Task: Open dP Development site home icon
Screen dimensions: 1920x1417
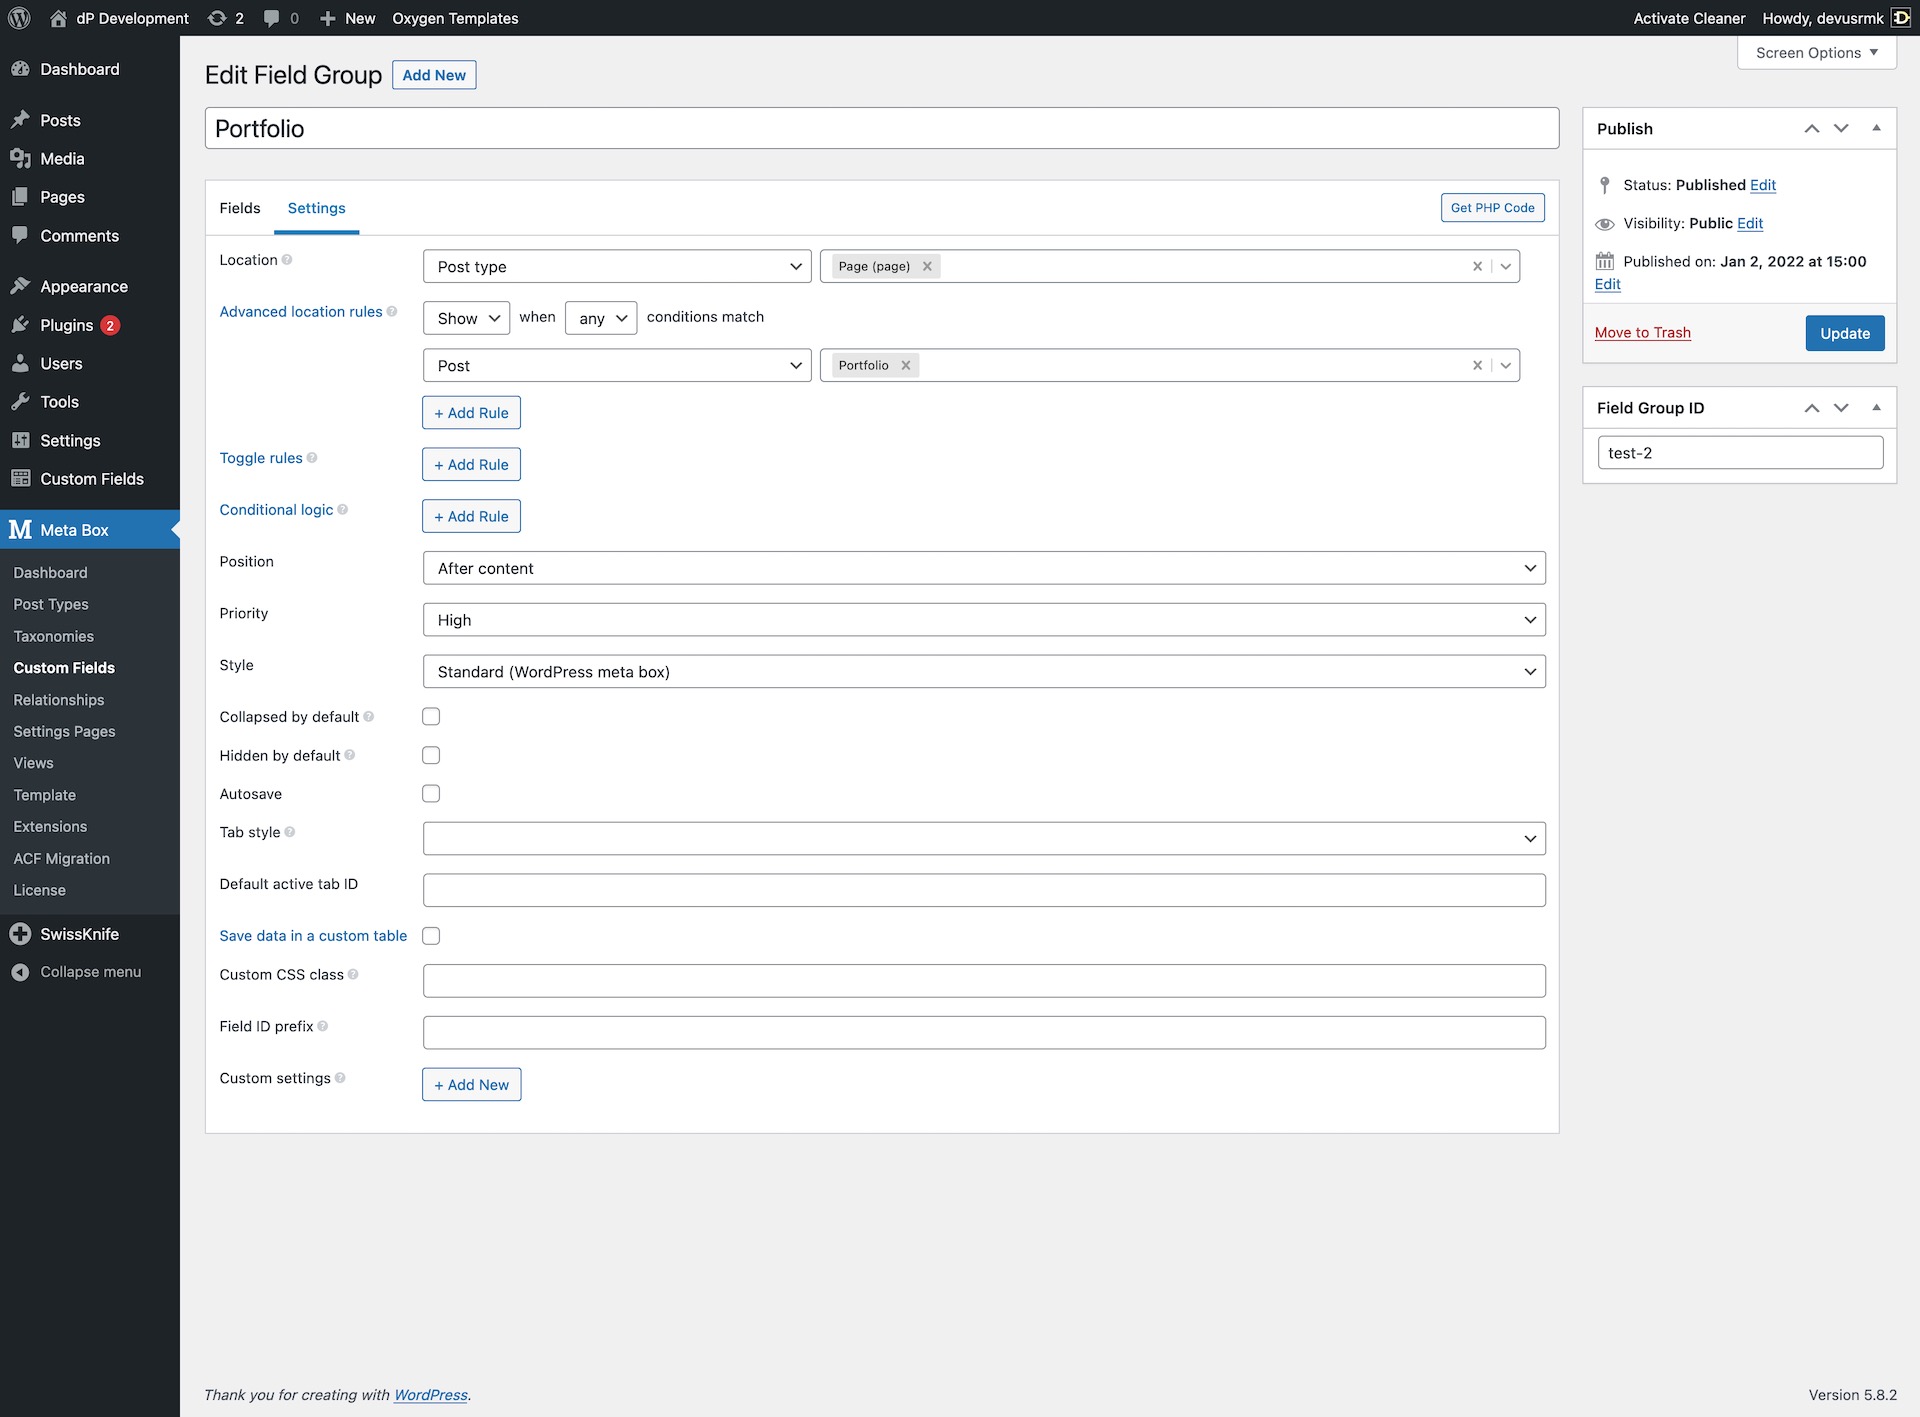Action: point(58,18)
